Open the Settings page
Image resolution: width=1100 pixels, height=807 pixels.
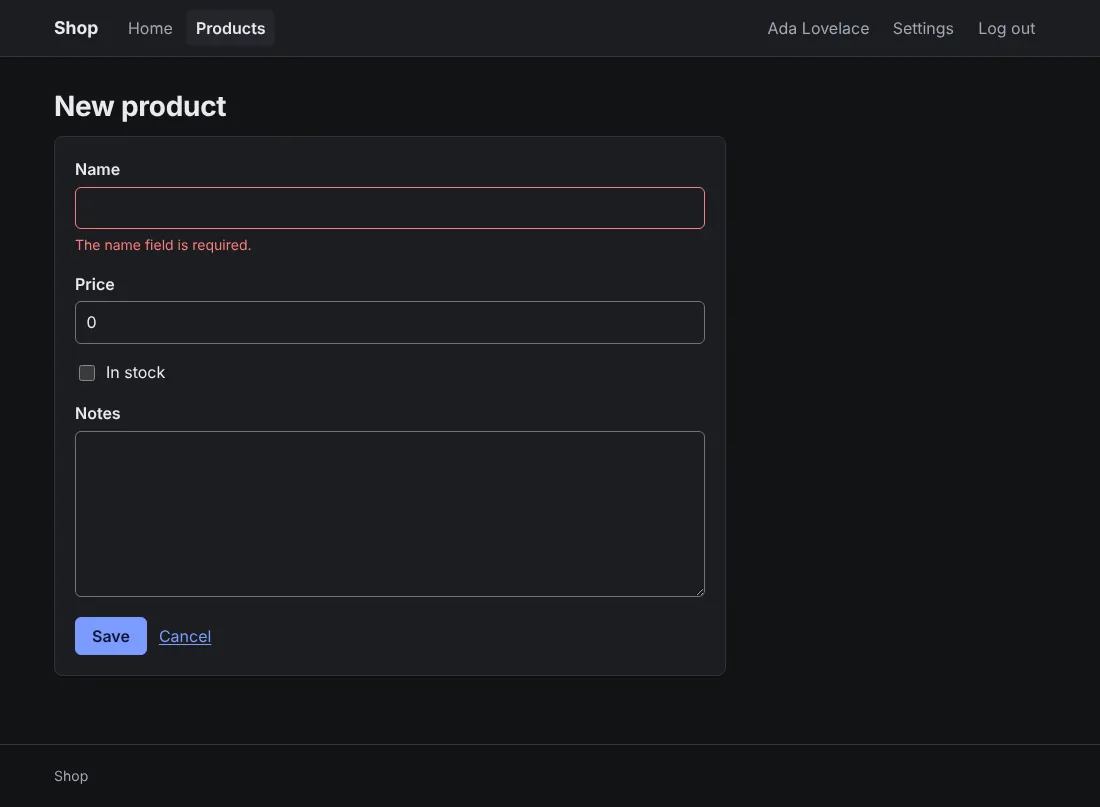(x=923, y=28)
